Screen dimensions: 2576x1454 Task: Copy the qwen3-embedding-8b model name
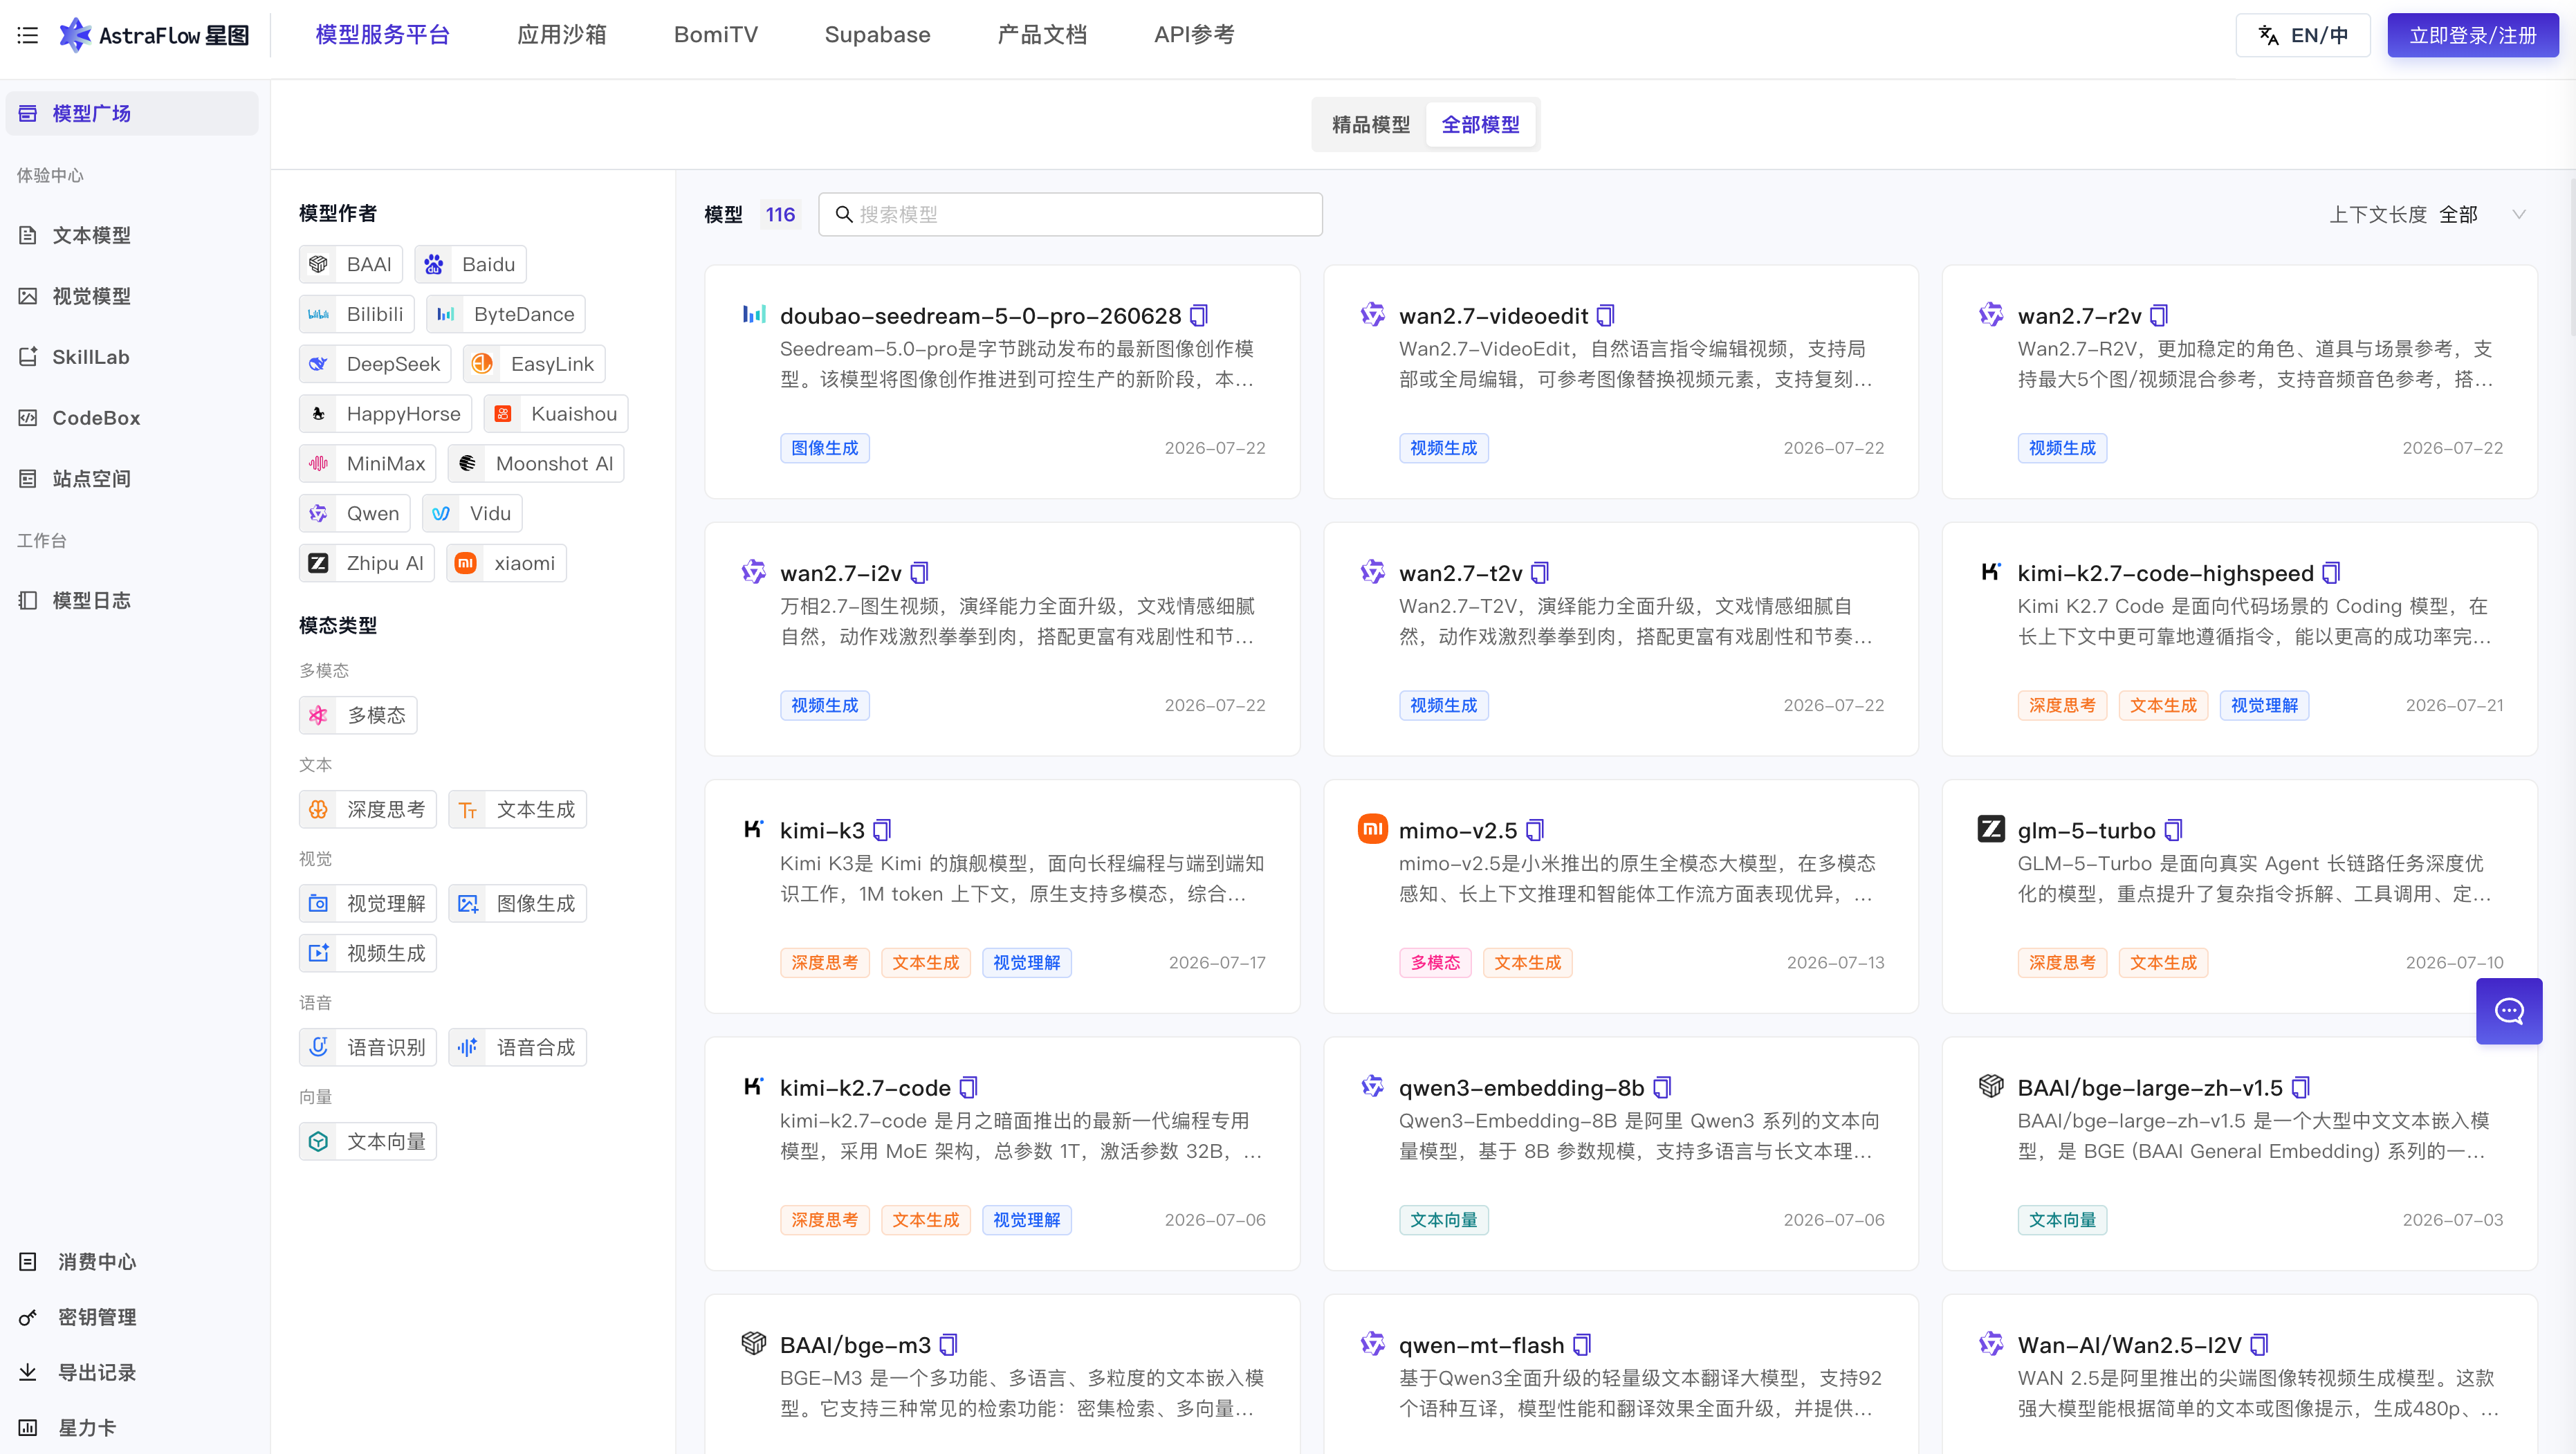pyautogui.click(x=1662, y=1088)
